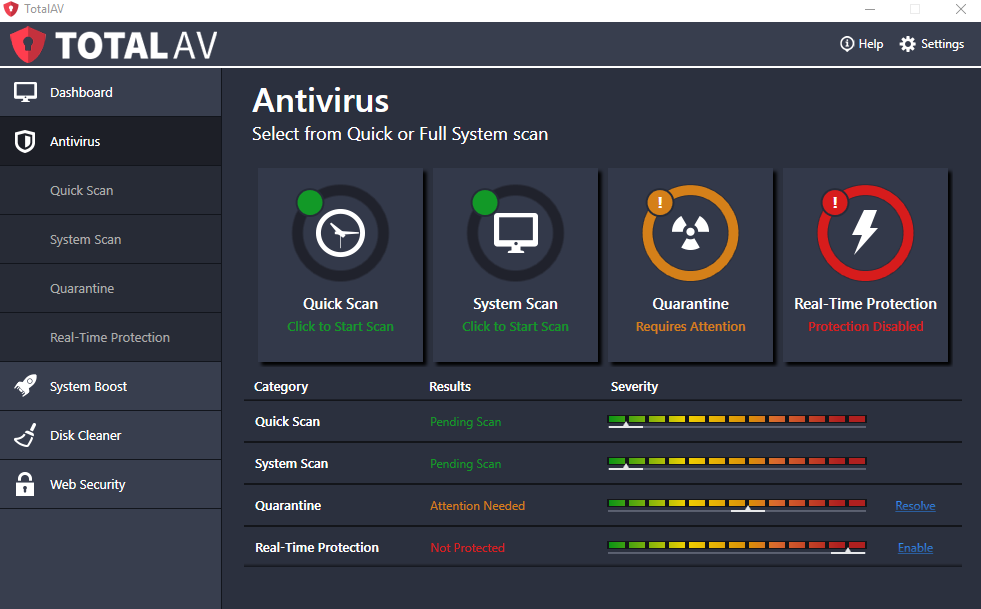Viewport: 981px width, 609px height.
Task: Click the Quick Scan severity meter
Action: pyautogui.click(x=737, y=421)
